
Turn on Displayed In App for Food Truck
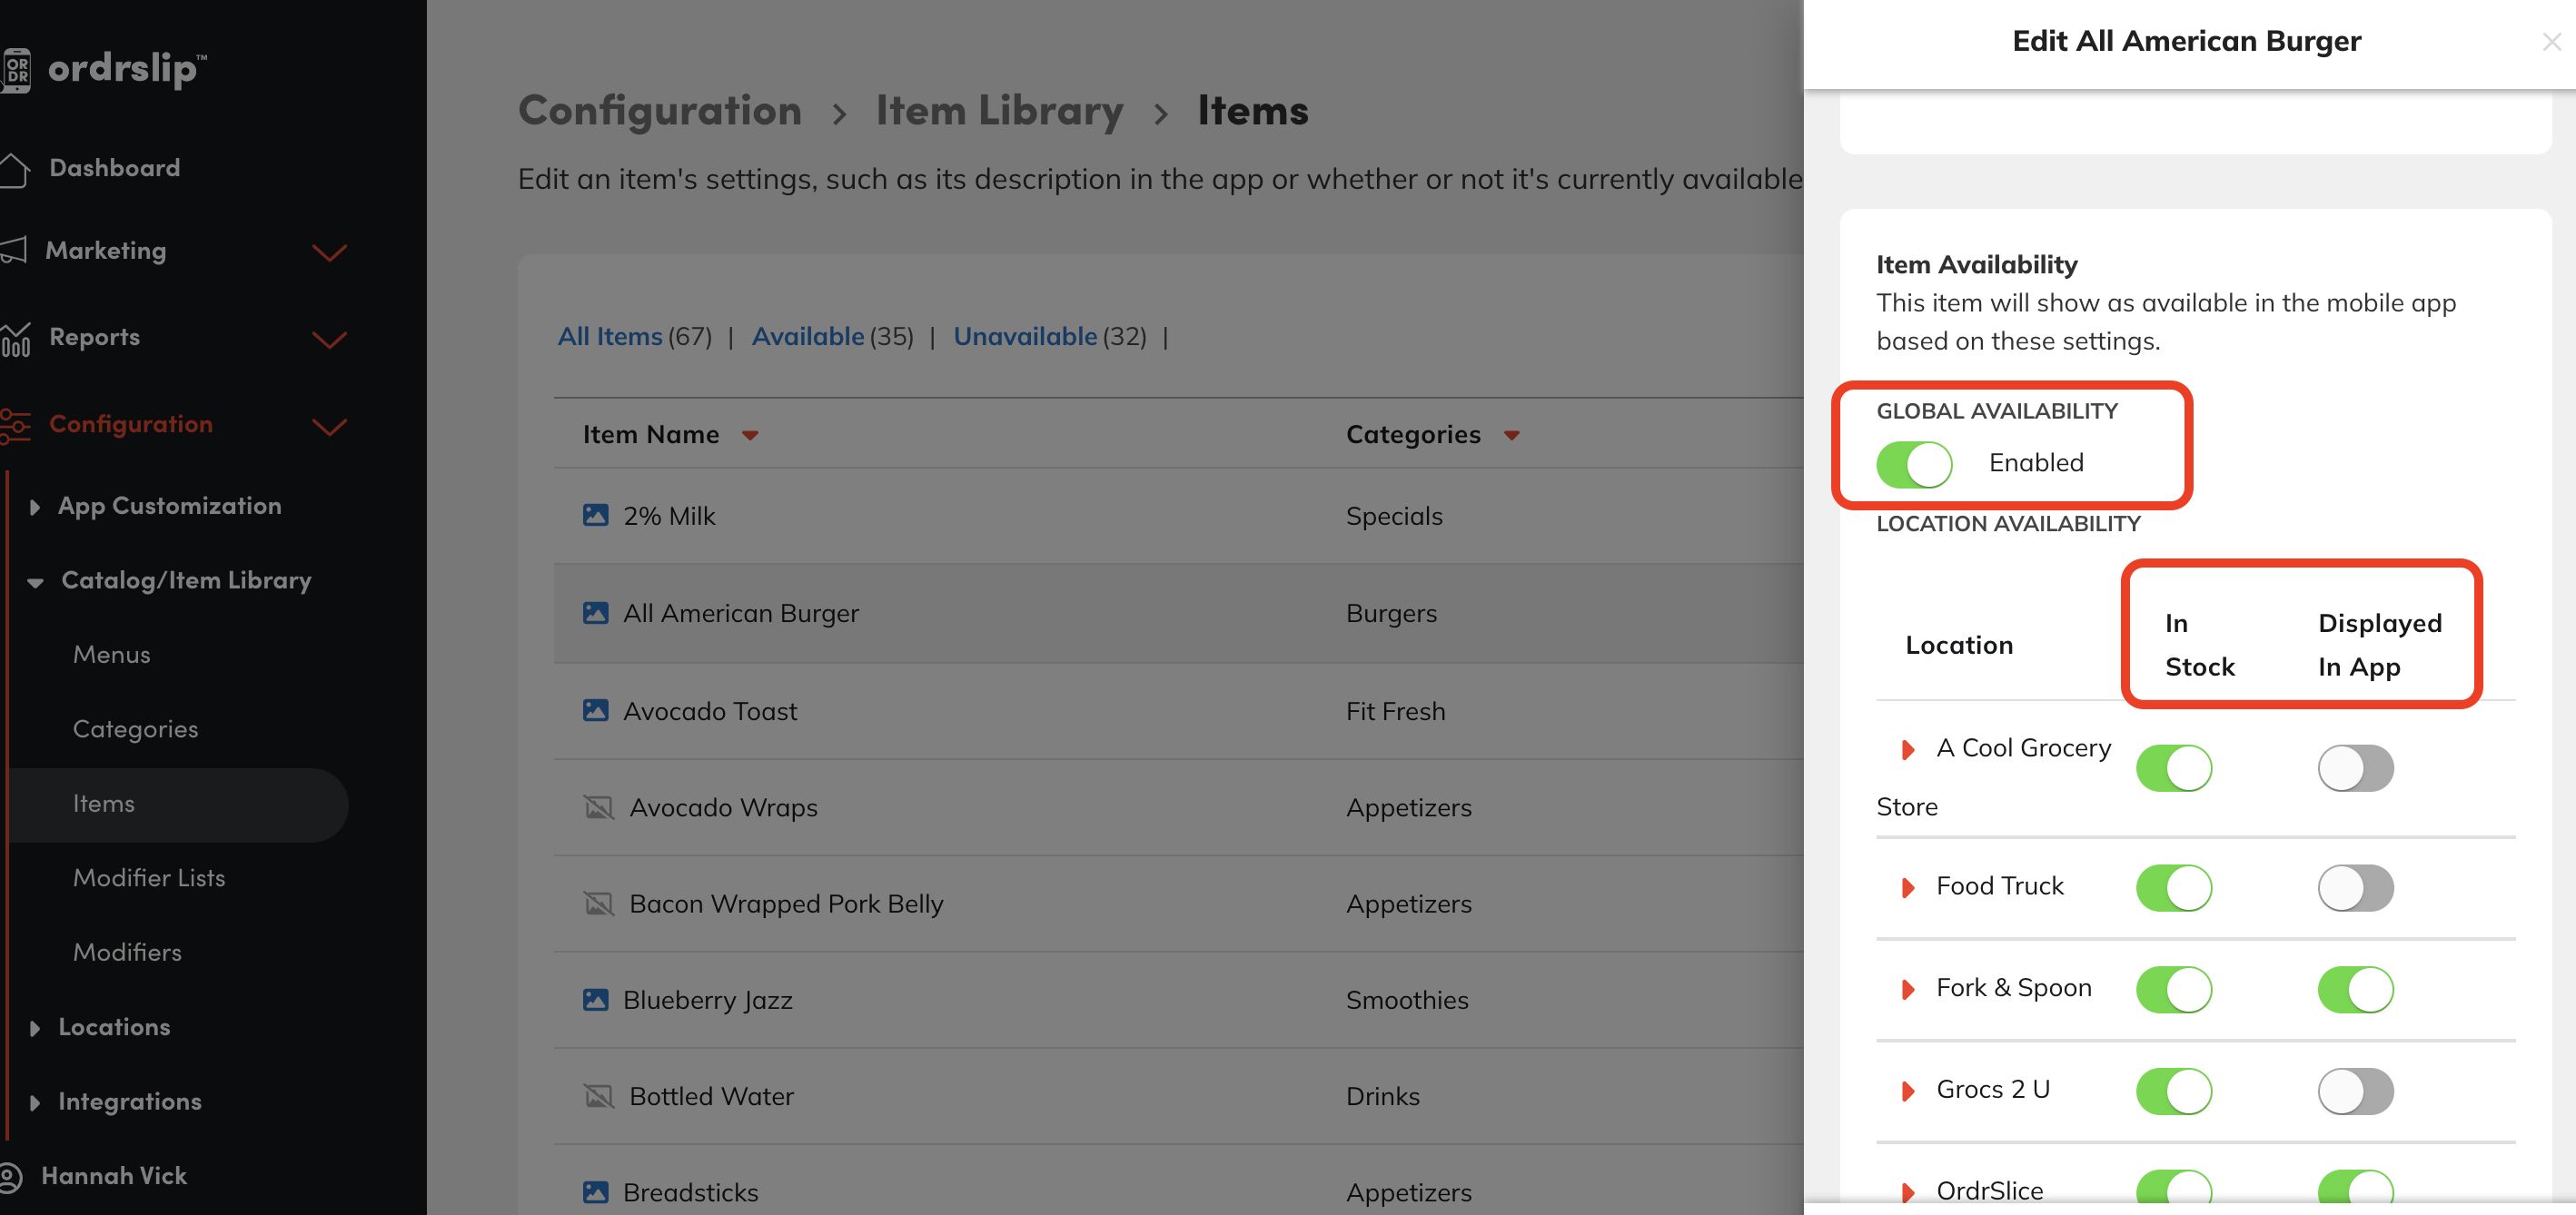click(x=2355, y=888)
